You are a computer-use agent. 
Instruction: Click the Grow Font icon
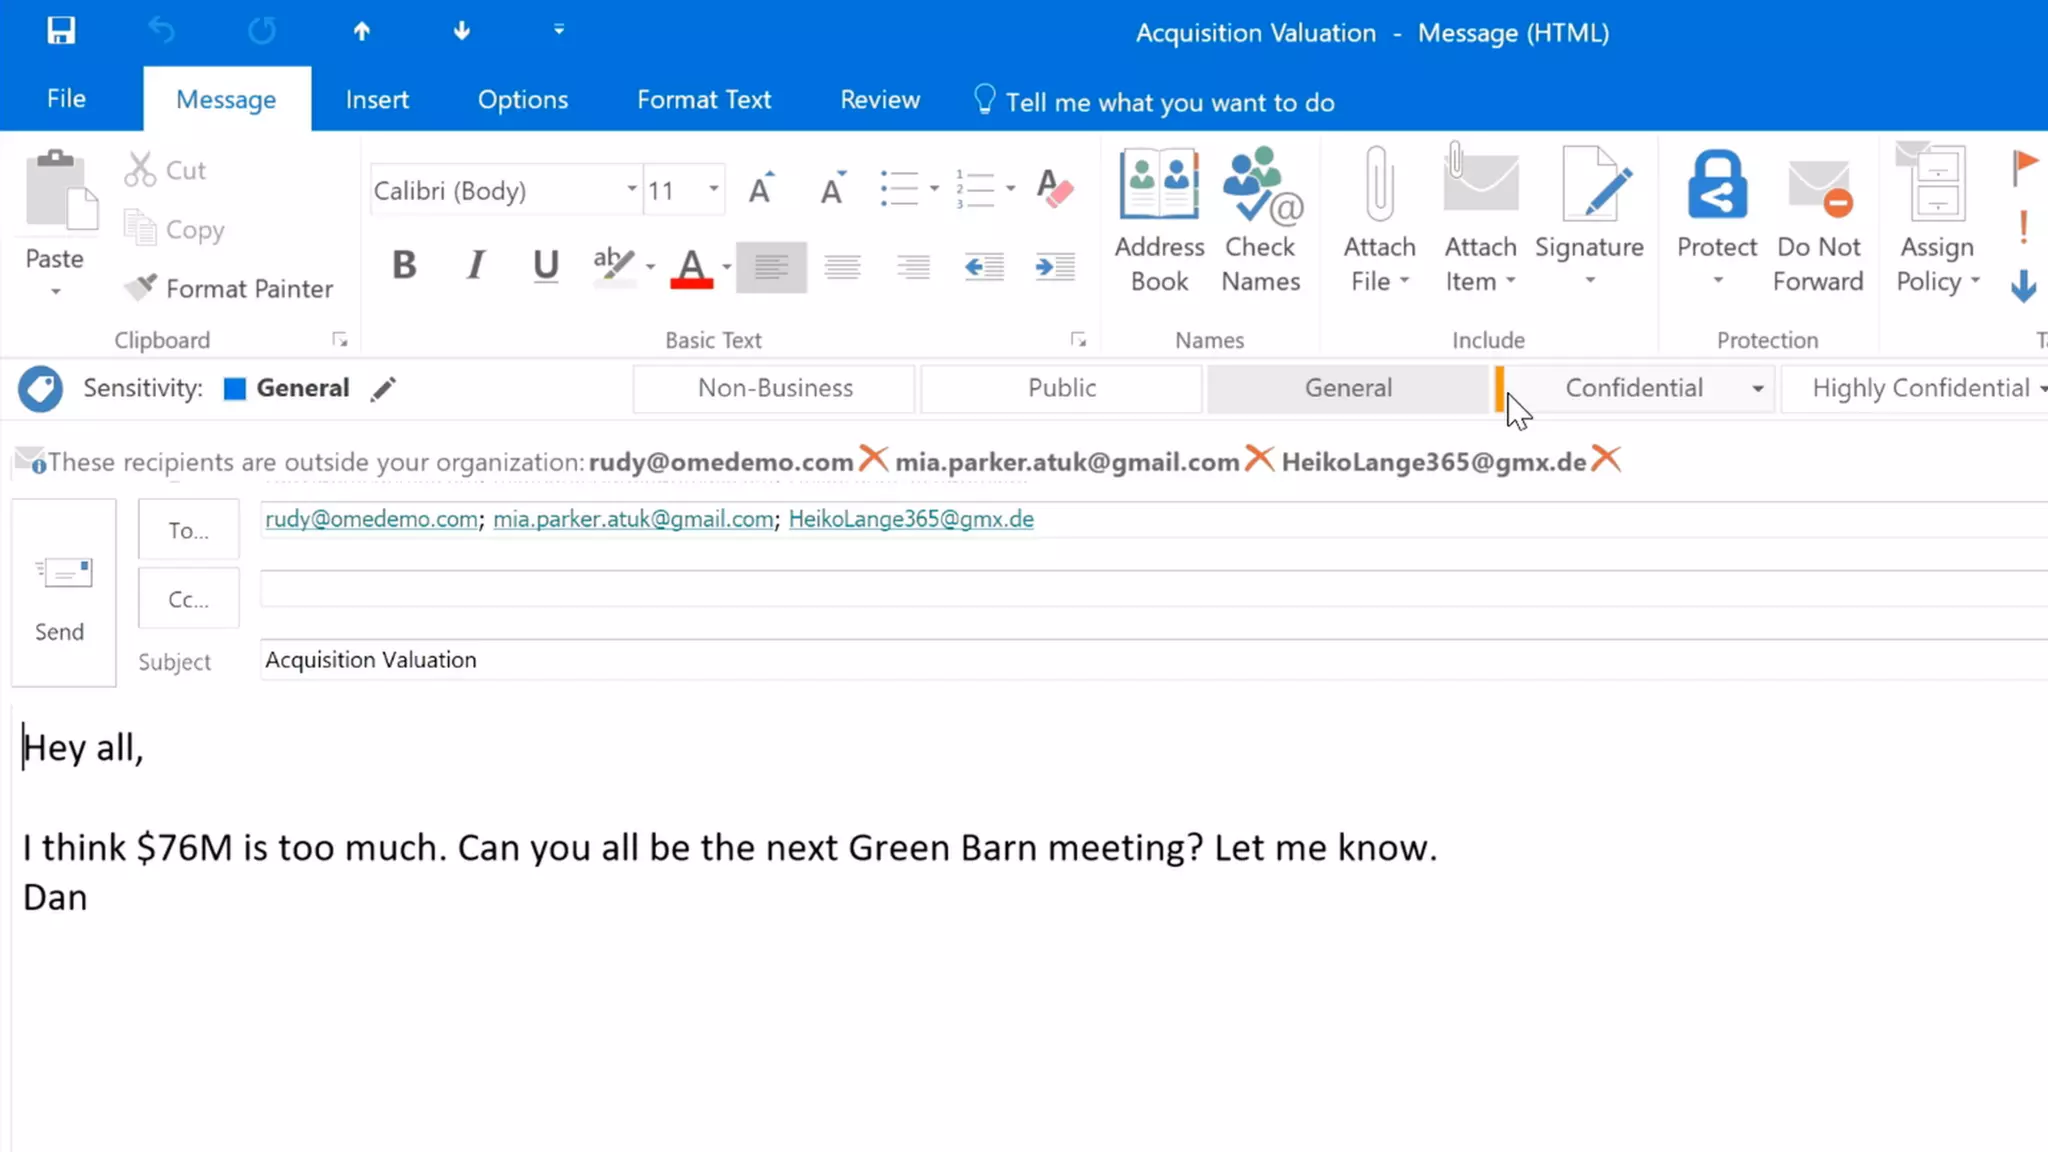pos(762,188)
